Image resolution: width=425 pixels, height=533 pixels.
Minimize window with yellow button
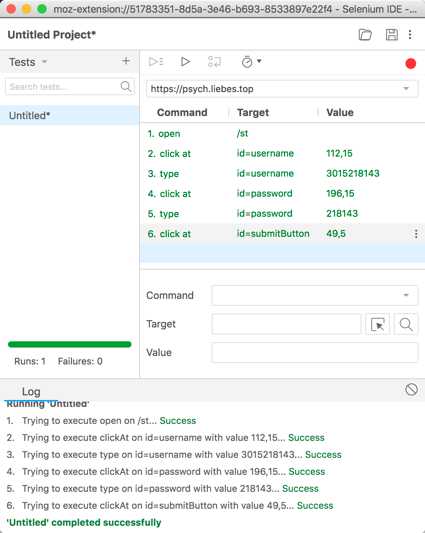pyautogui.click(x=27, y=9)
